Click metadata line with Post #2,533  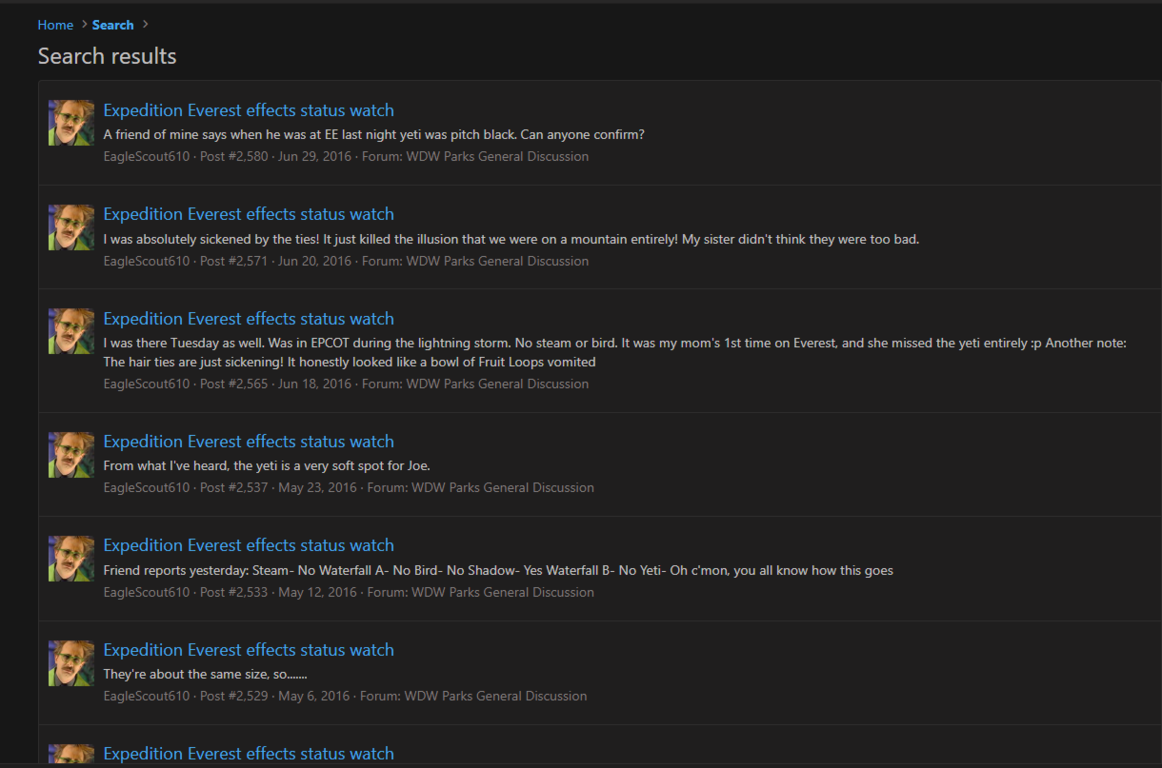348,592
